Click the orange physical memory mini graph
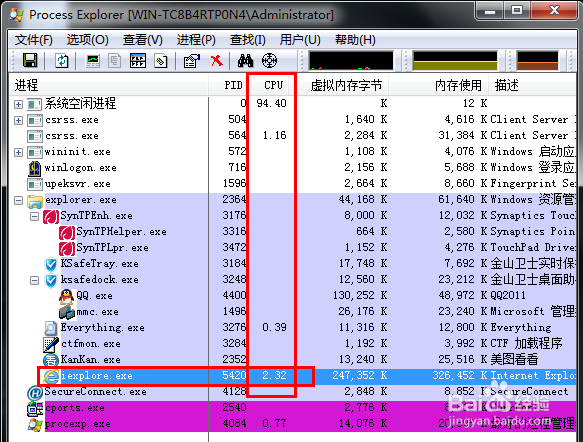Viewport: 583px width, 442px height. pos(538,61)
